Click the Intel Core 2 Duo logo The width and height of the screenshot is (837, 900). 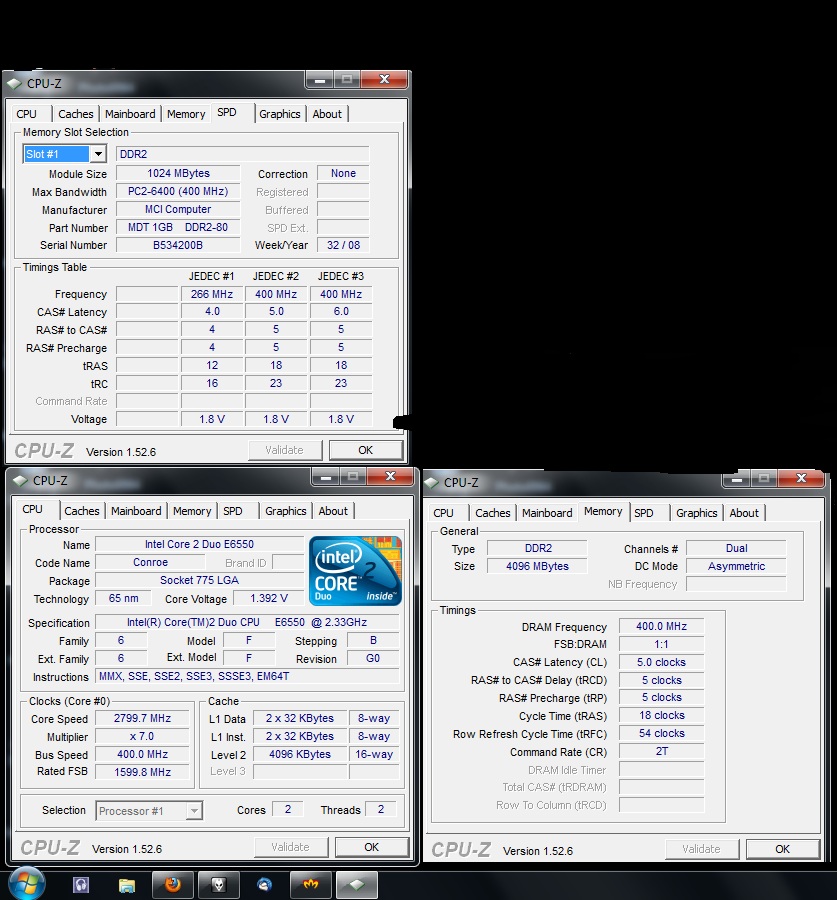355,571
